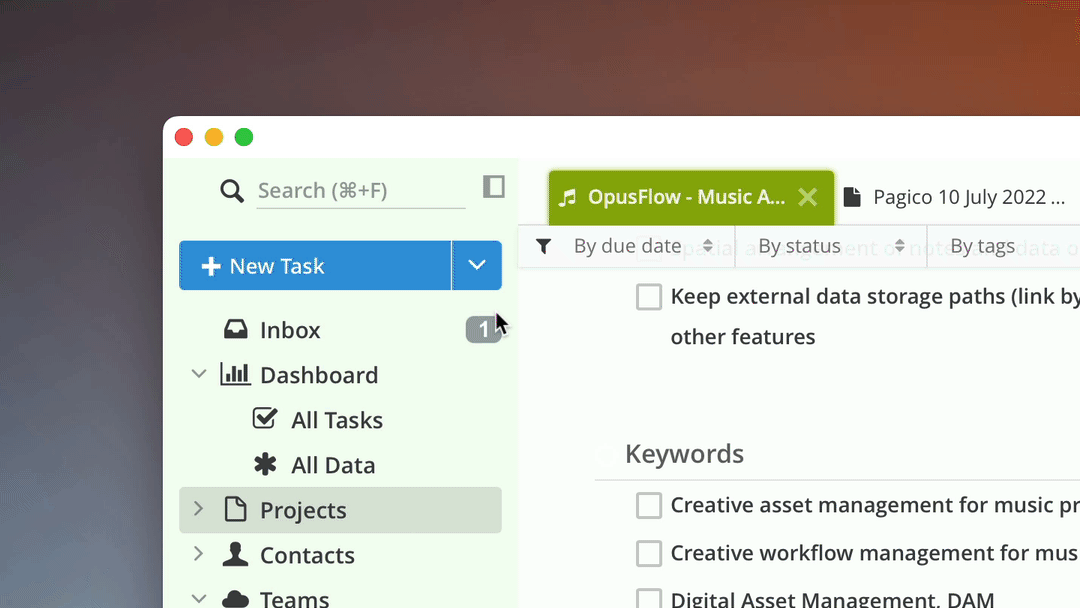1080x608 pixels.
Task: Click the All Data asterisk icon
Action: tap(265, 465)
